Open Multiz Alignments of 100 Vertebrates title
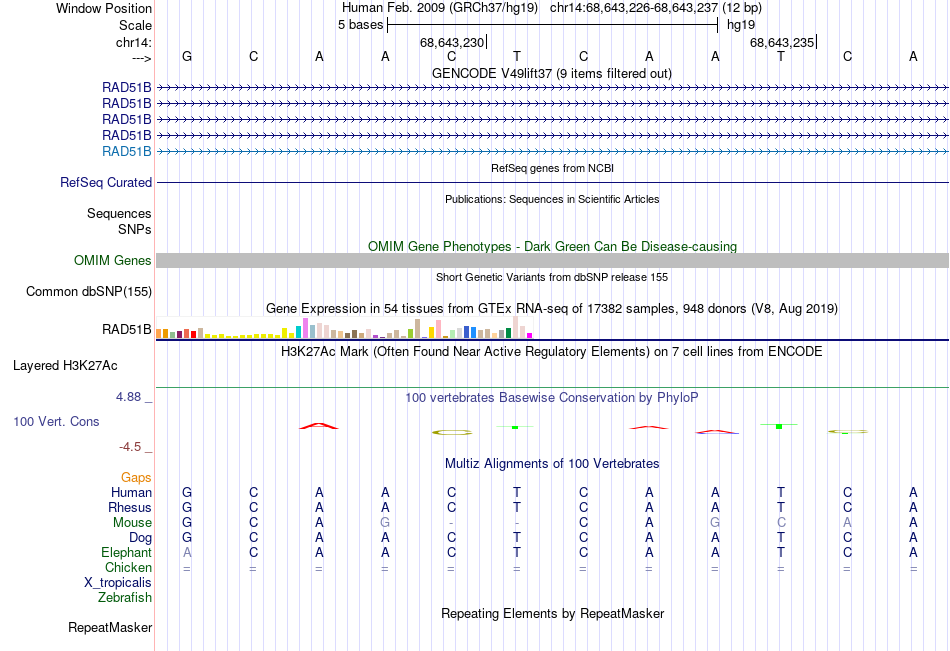This screenshot has height=651, width=950. 552,464
